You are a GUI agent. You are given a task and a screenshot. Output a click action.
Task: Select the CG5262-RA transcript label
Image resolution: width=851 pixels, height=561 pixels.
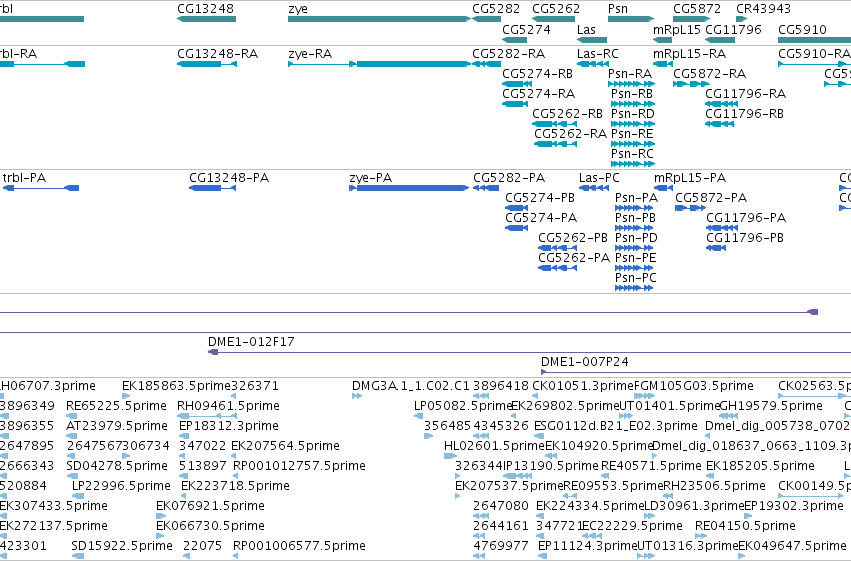(x=570, y=134)
